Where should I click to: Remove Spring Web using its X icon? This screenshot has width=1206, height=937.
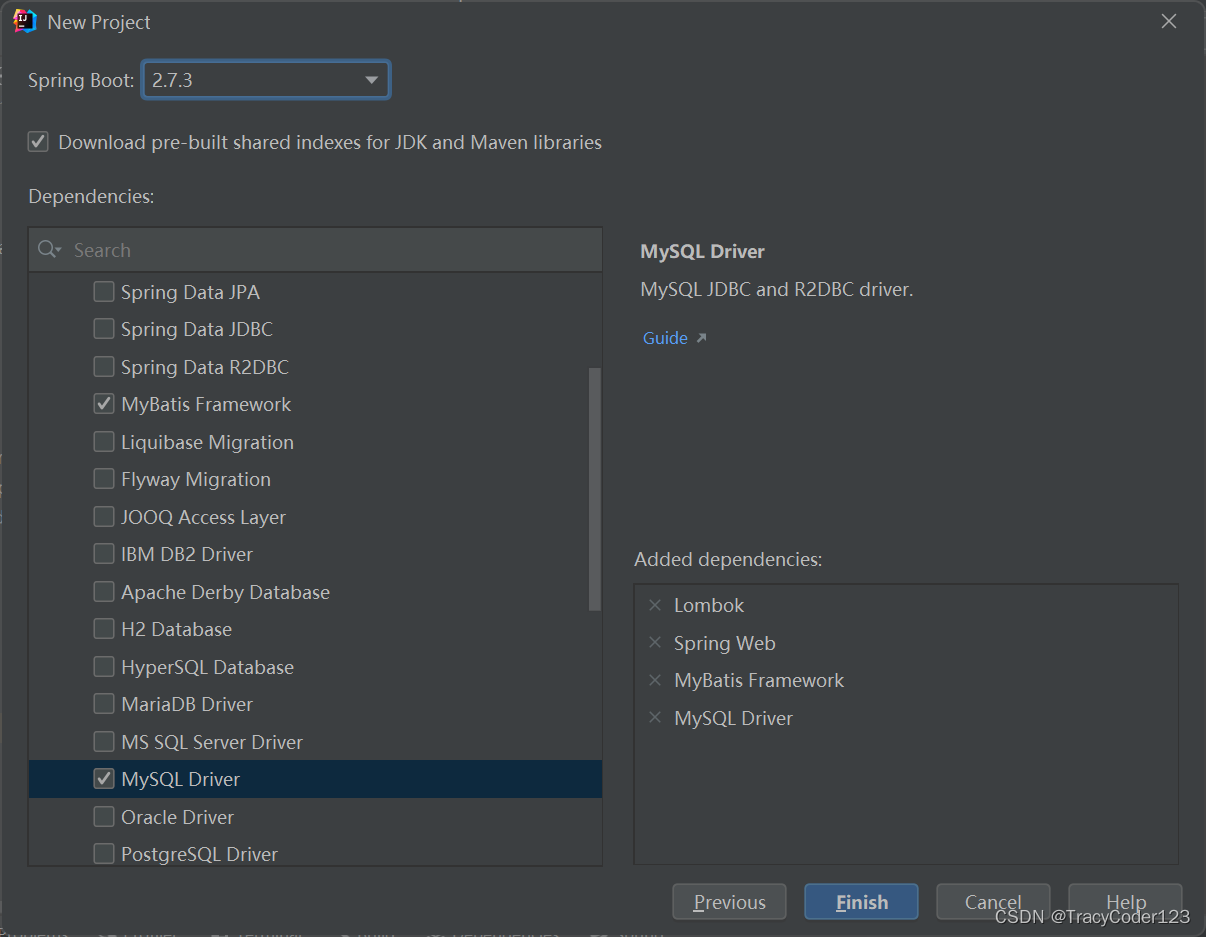pos(655,643)
